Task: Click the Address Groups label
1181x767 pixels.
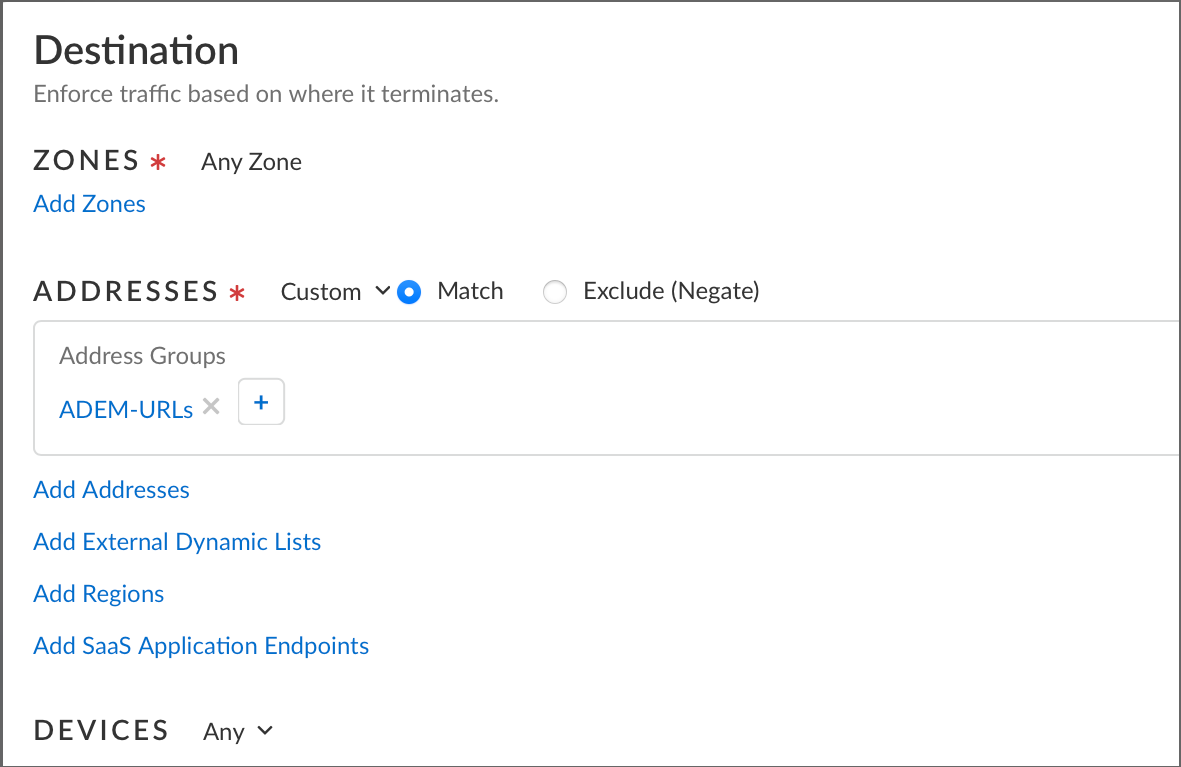Action: click(x=142, y=356)
